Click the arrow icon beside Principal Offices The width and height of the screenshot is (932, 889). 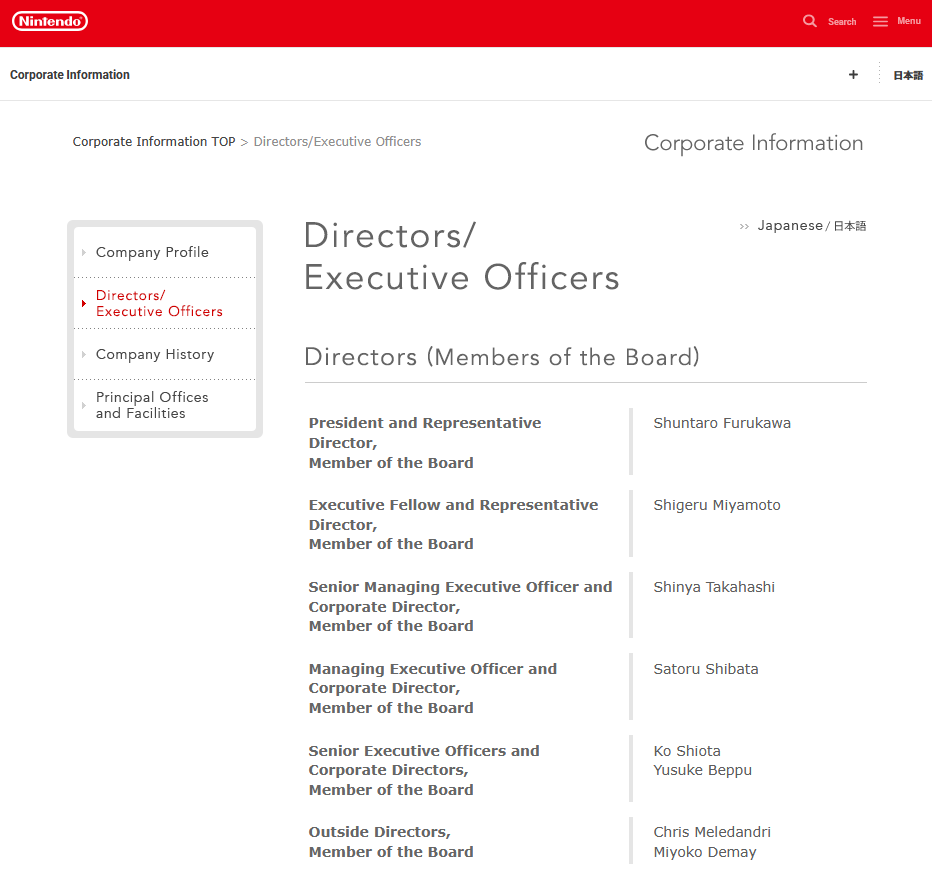point(84,405)
